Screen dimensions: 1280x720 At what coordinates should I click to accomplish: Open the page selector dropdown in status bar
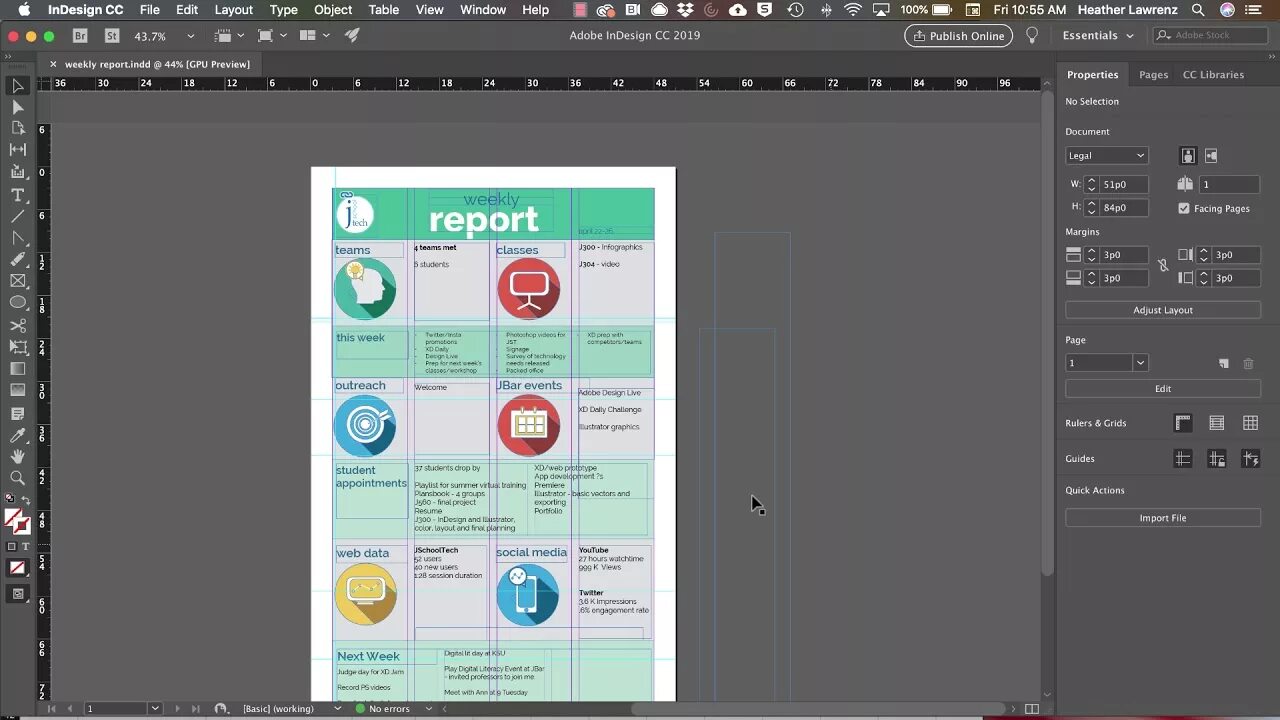(155, 709)
